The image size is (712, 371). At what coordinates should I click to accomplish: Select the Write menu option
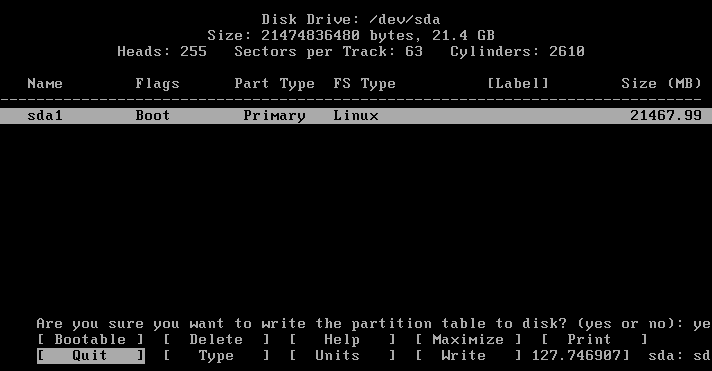[468, 356]
